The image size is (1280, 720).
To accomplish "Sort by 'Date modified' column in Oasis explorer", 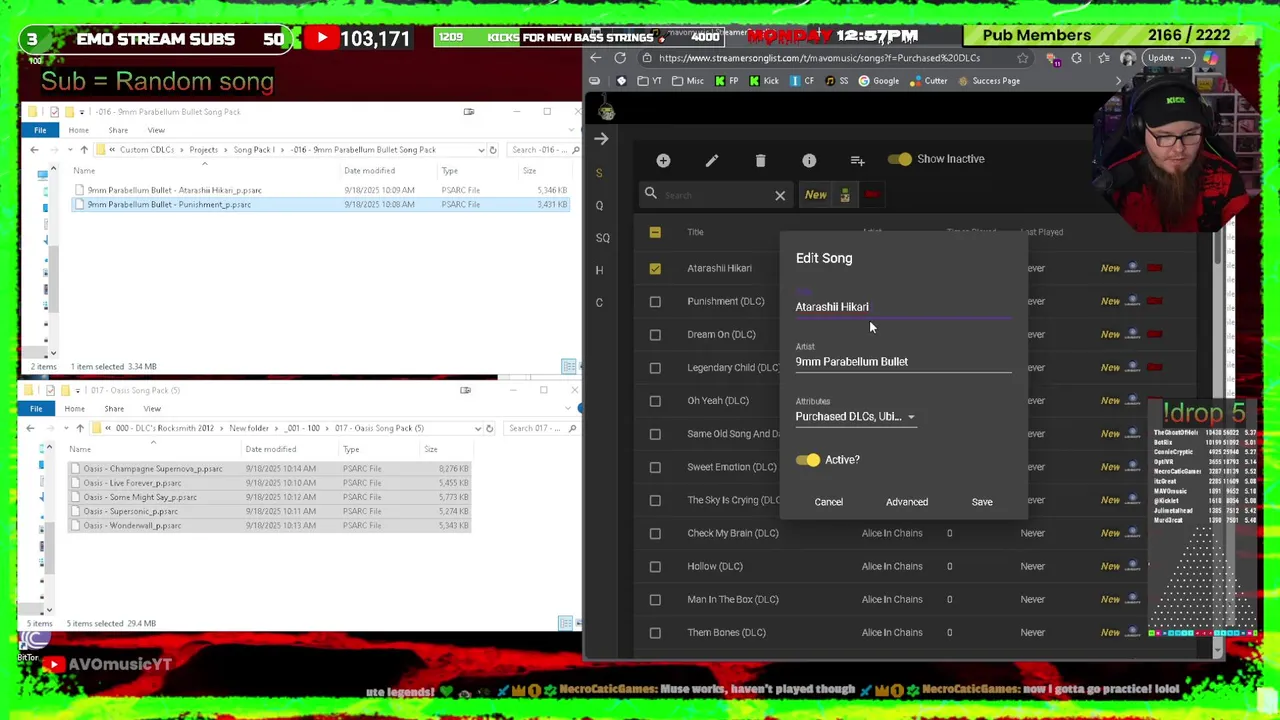I will [x=271, y=449].
